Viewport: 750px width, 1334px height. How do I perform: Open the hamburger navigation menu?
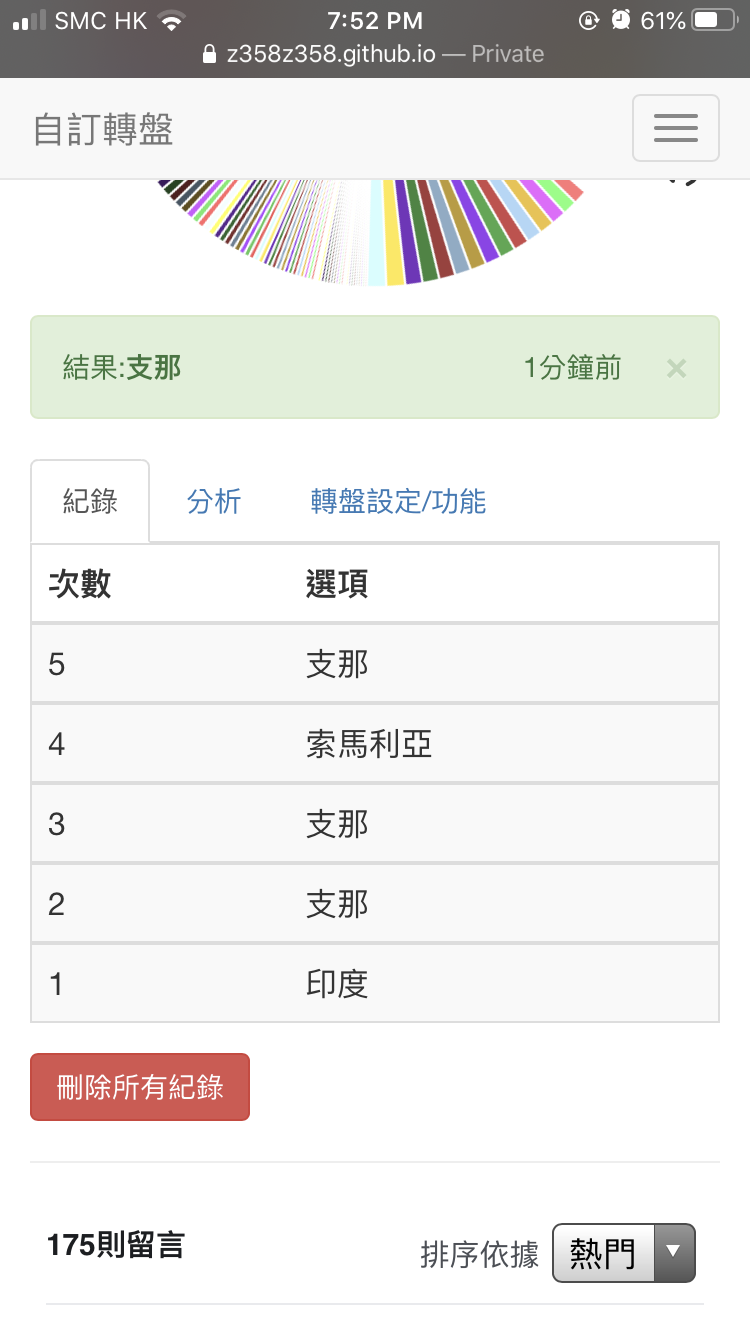pos(675,128)
